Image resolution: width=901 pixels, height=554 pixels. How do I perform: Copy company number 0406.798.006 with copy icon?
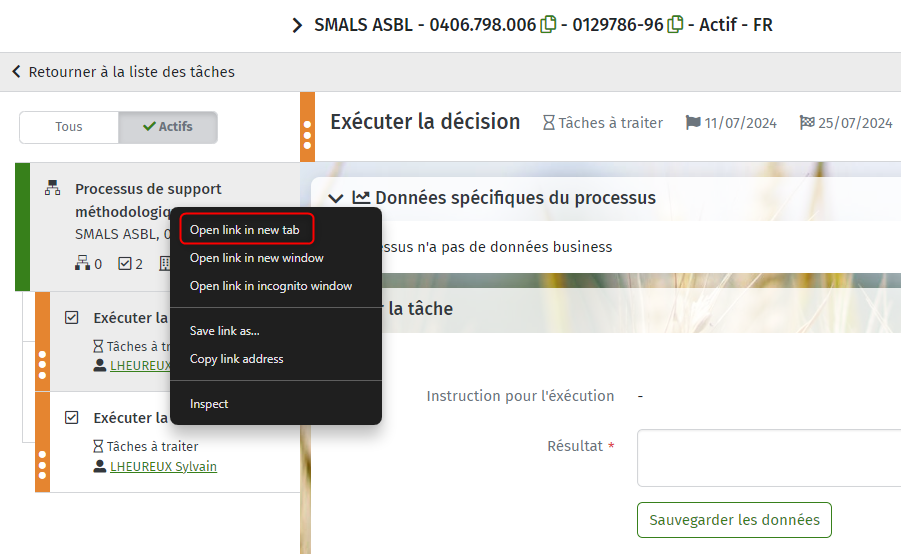pyautogui.click(x=548, y=25)
